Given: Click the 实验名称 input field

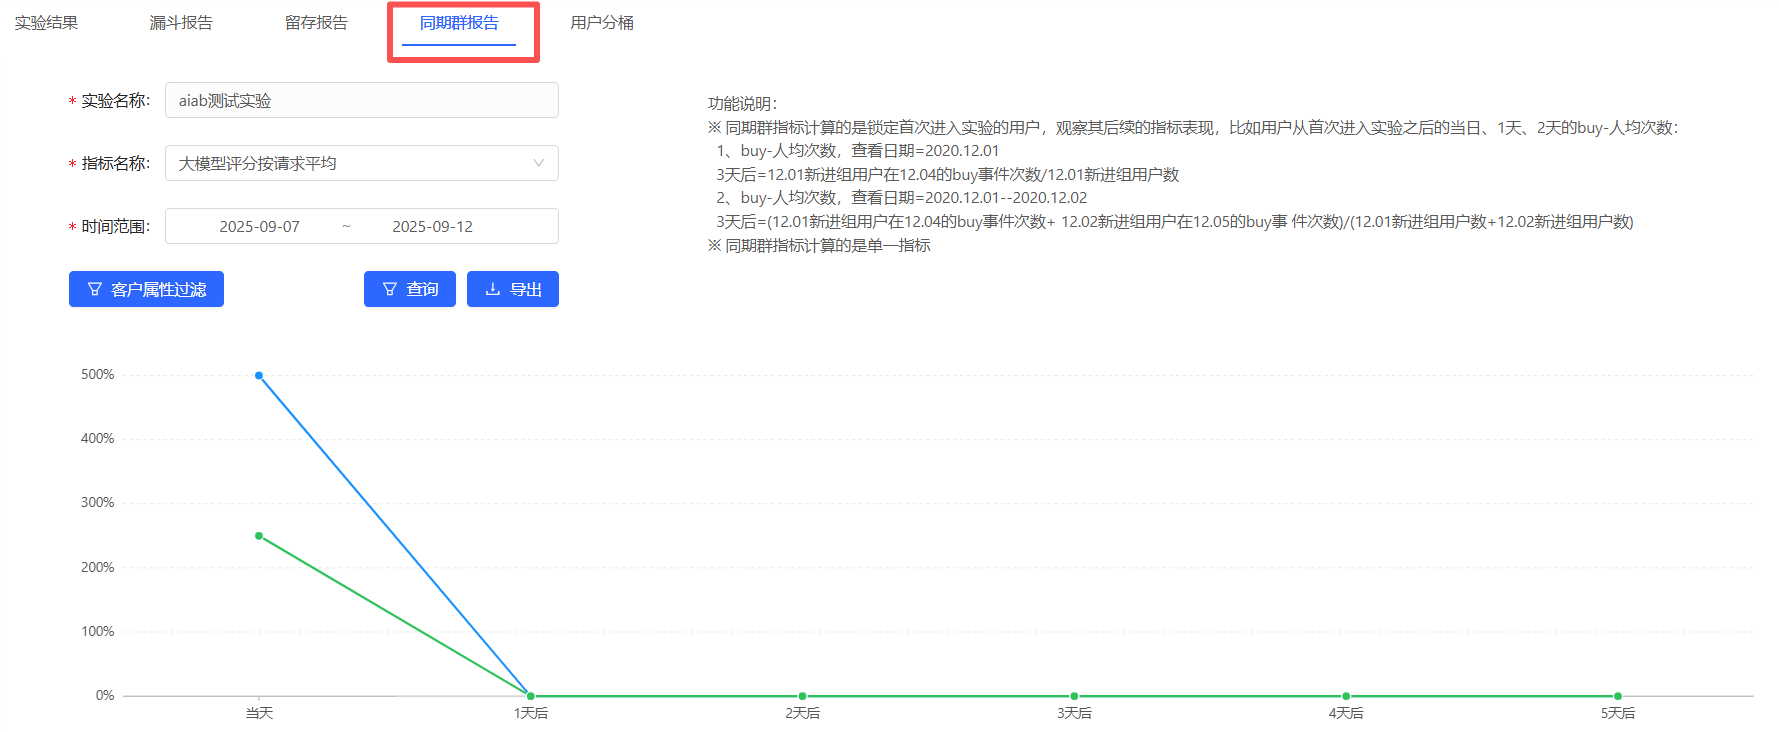Looking at the screenshot, I should pyautogui.click(x=361, y=101).
